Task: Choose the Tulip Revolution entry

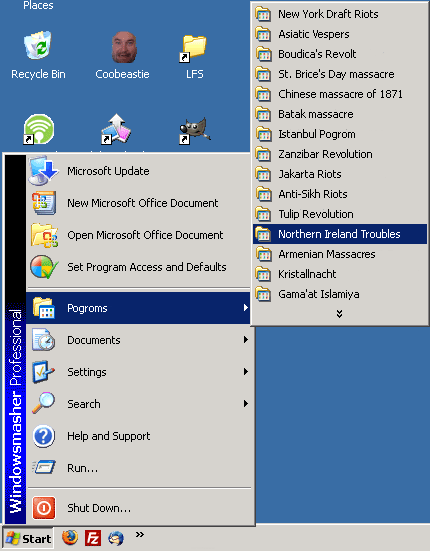Action: coord(340,214)
